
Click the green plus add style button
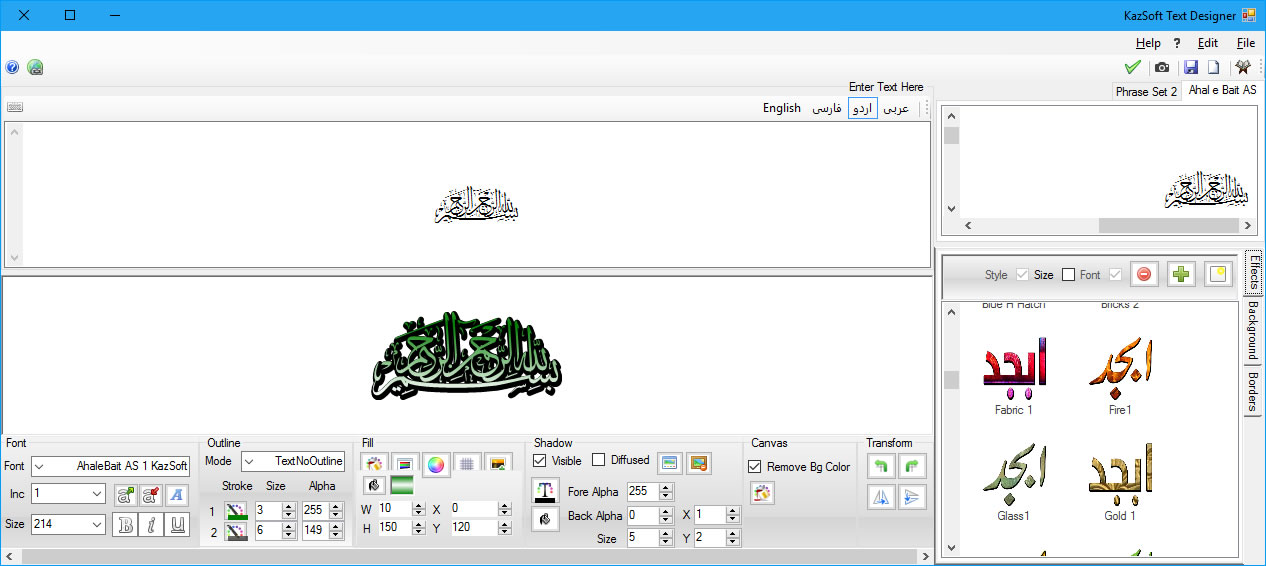tap(1181, 275)
